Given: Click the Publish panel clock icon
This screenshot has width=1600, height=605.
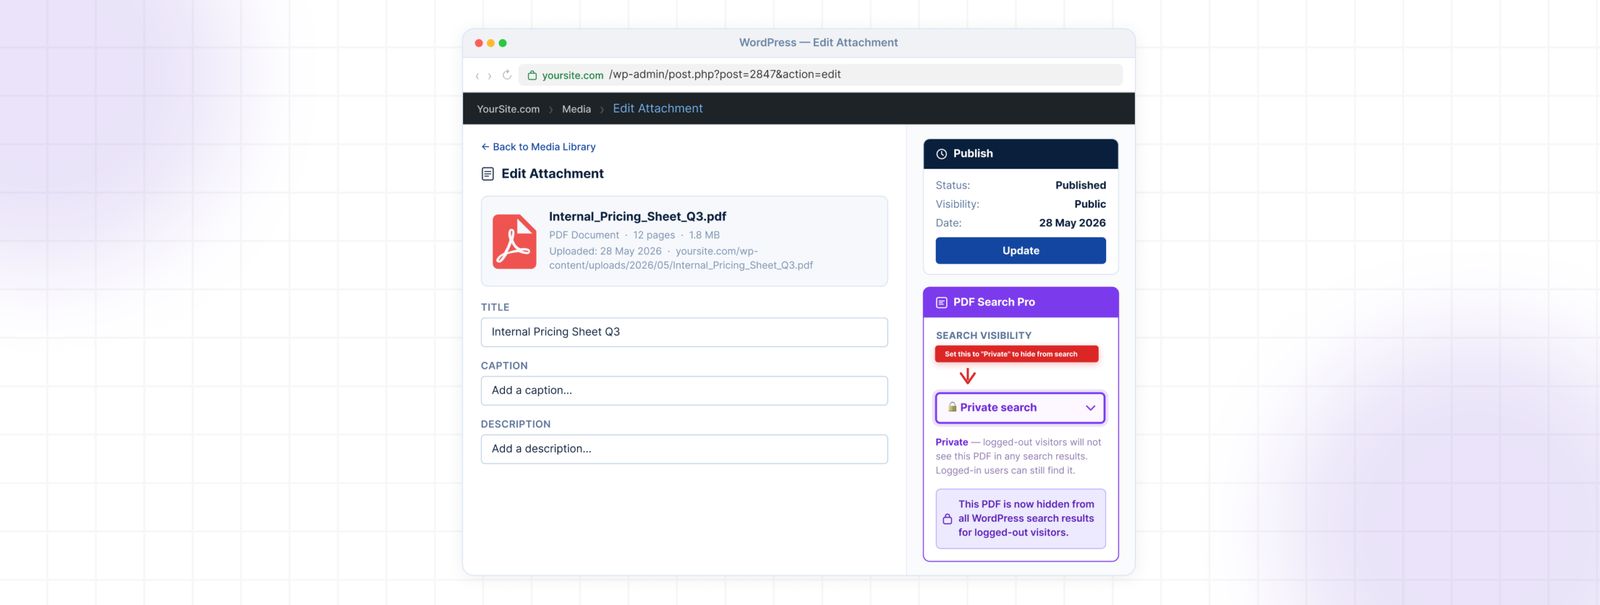Looking at the screenshot, I should coord(941,154).
